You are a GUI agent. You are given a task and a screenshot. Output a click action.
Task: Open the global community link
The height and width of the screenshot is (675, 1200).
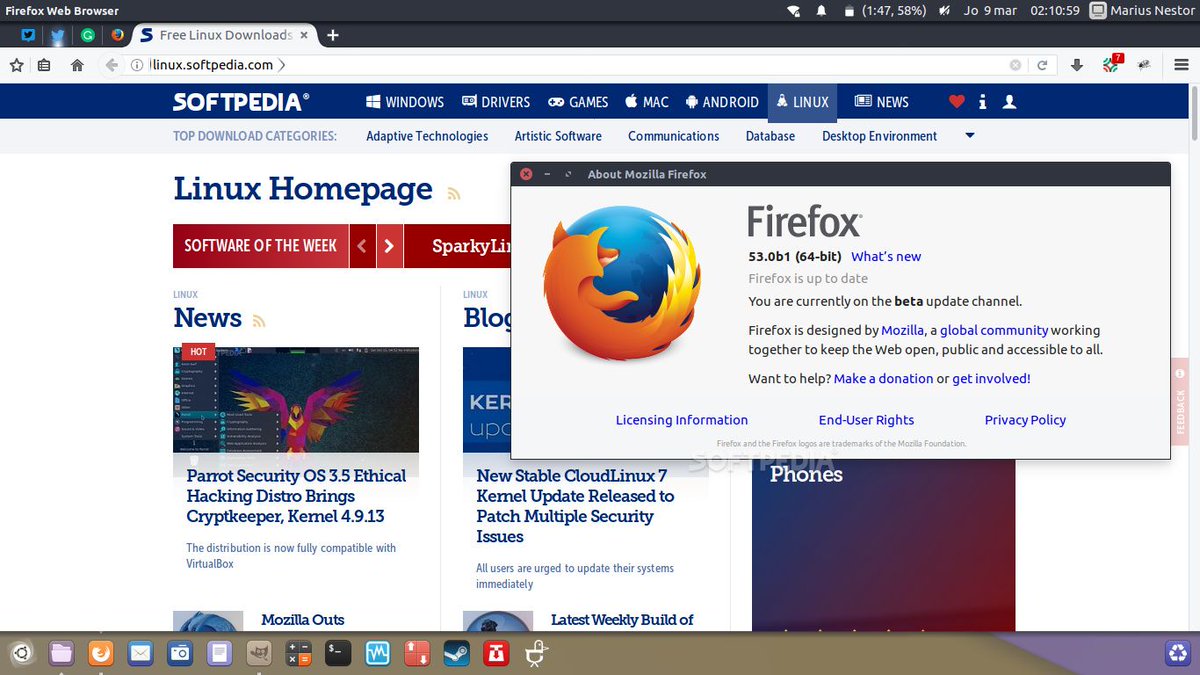coord(994,330)
